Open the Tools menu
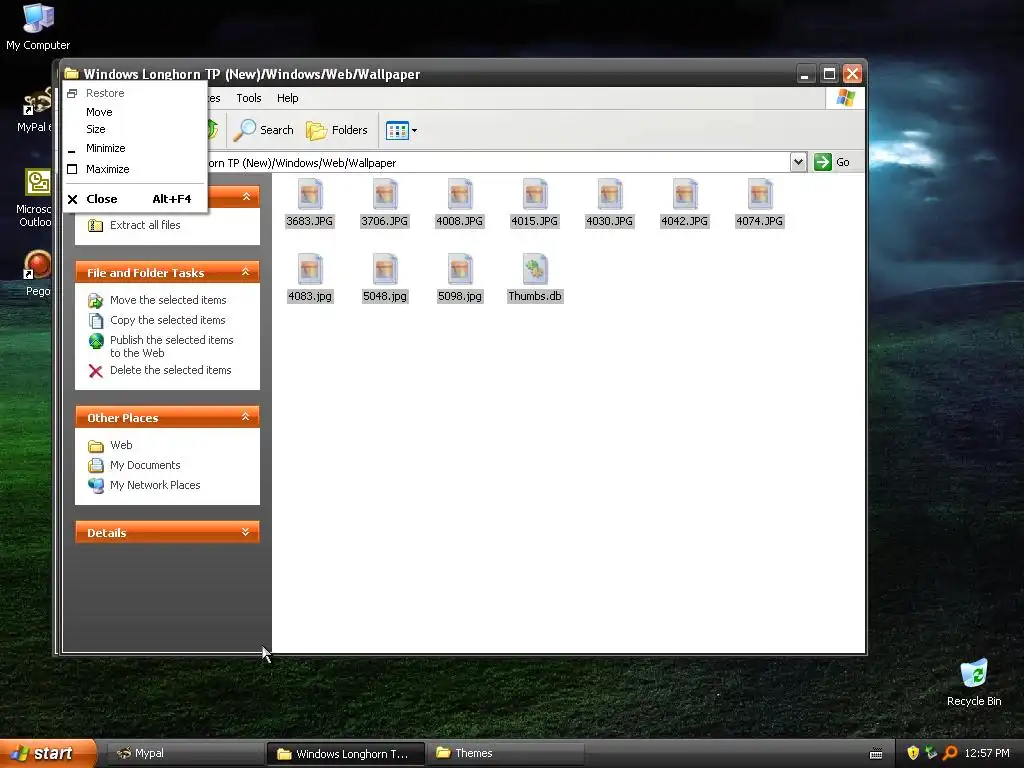This screenshot has height=768, width=1024. (x=249, y=98)
